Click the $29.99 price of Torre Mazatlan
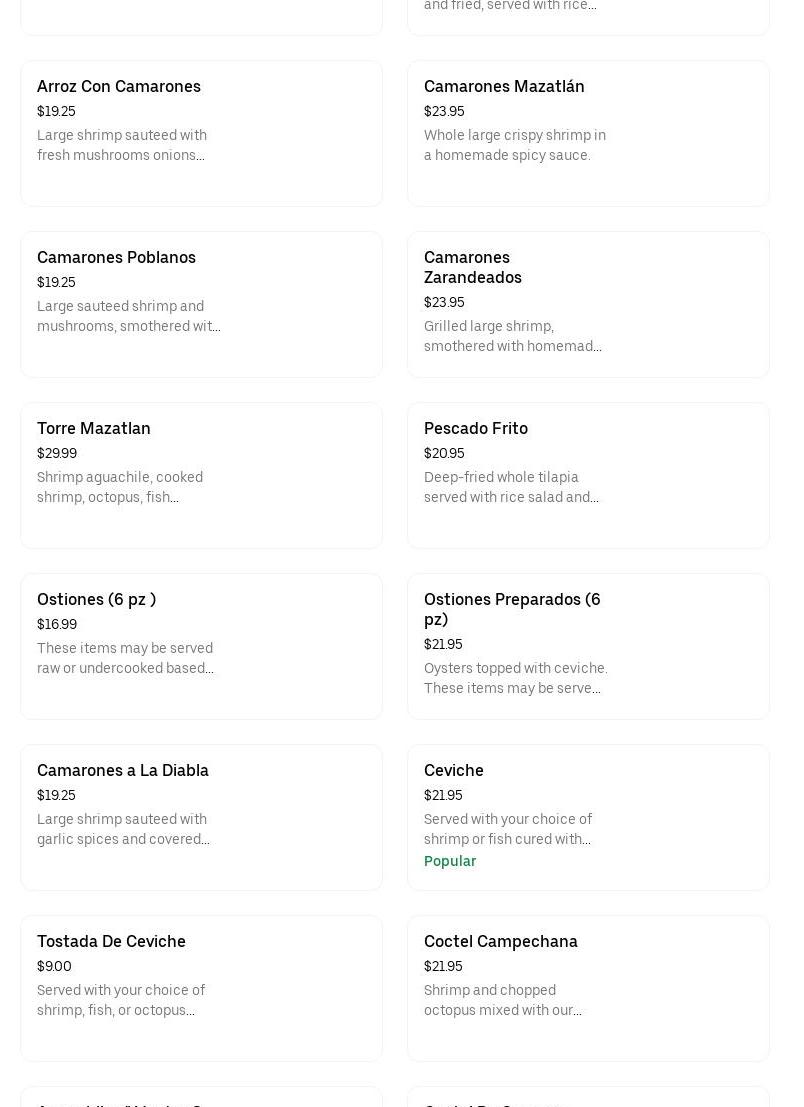 57,454
